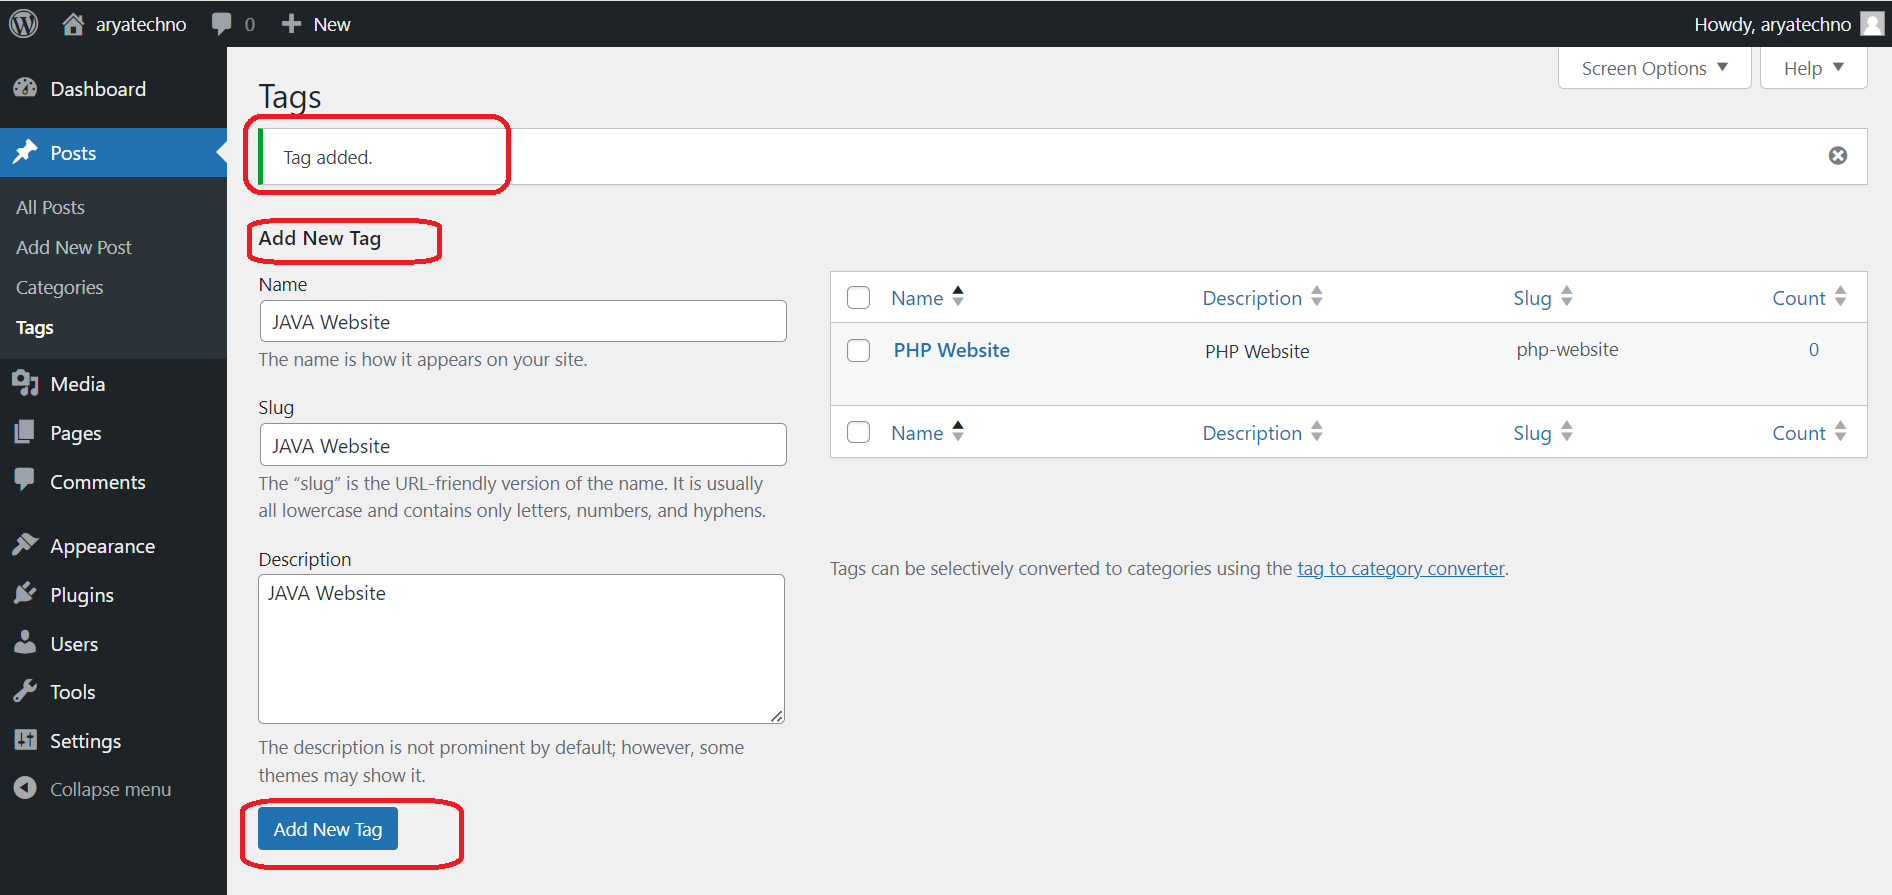
Task: Click the Dashboard gauge icon
Action: (x=25, y=89)
